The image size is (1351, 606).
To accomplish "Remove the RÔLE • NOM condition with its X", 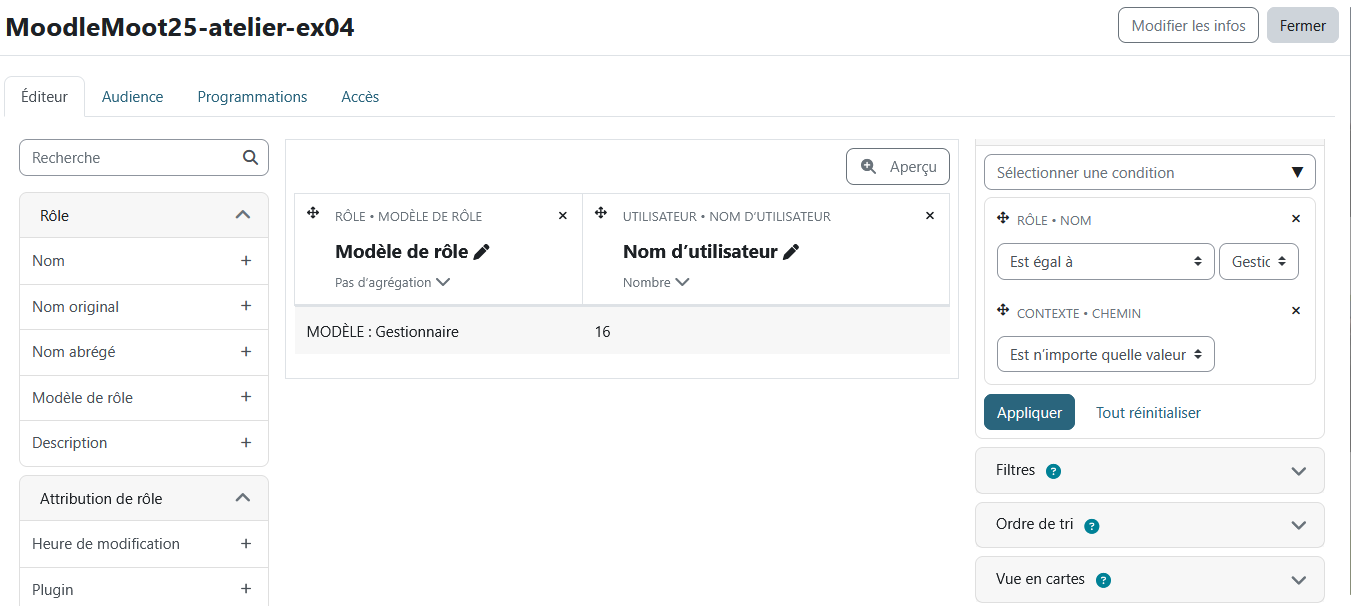I will [1296, 218].
